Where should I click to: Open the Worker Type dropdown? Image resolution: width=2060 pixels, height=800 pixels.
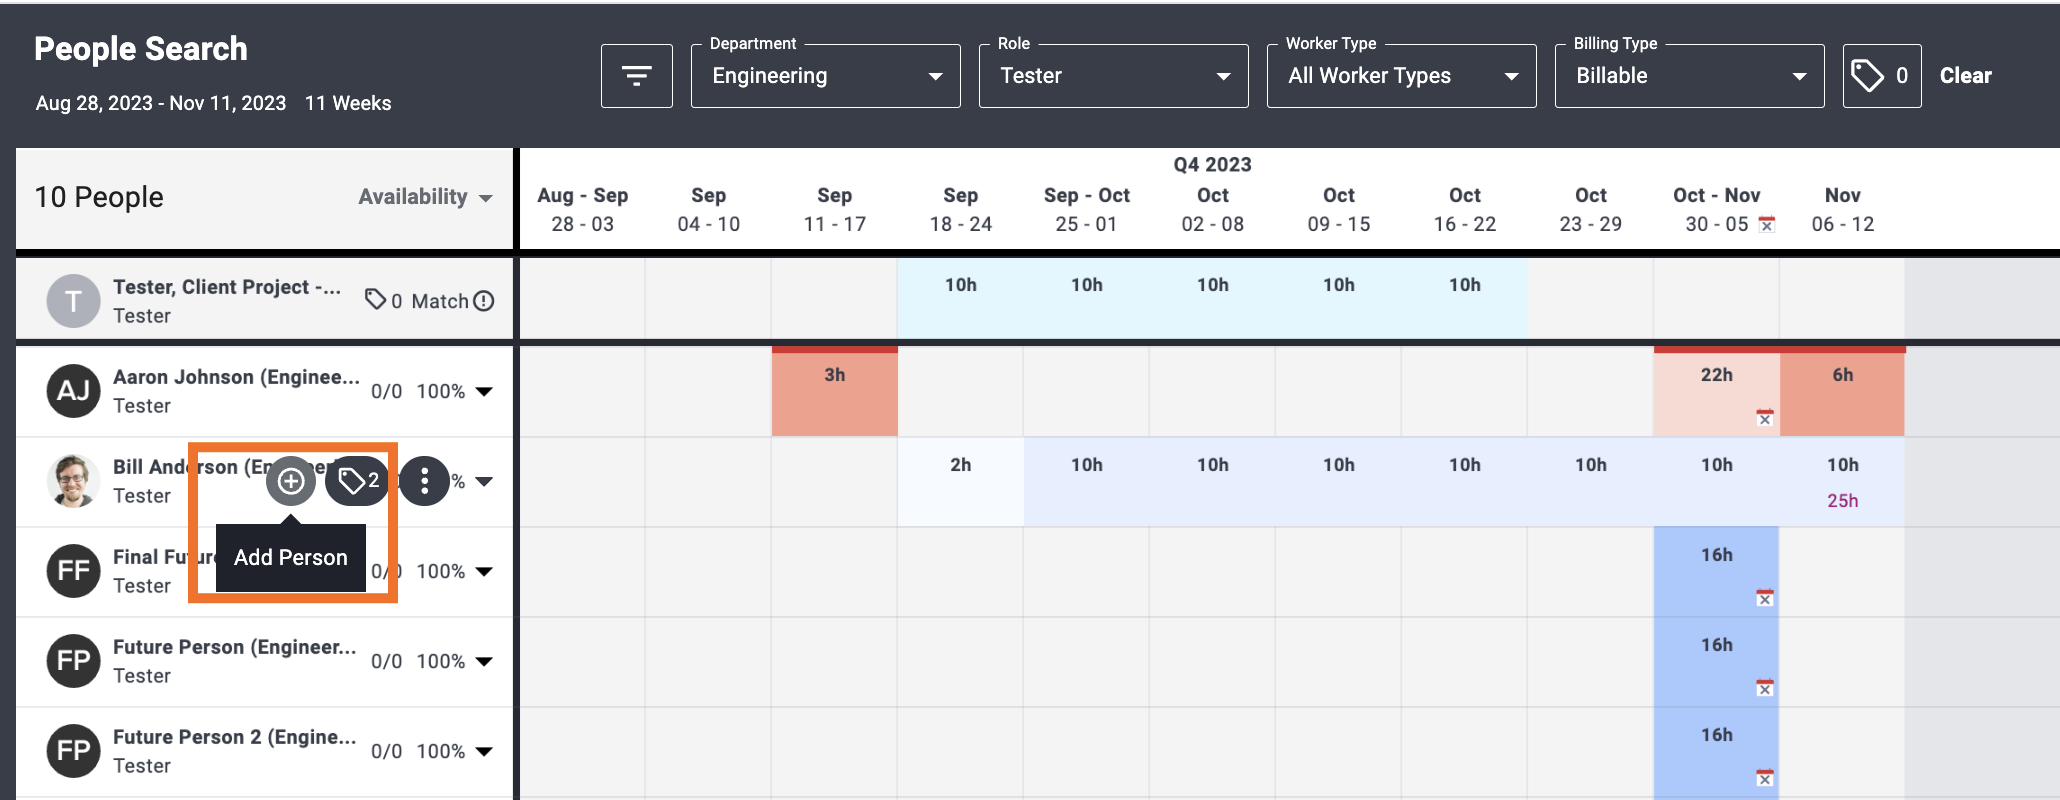[x=1401, y=76]
